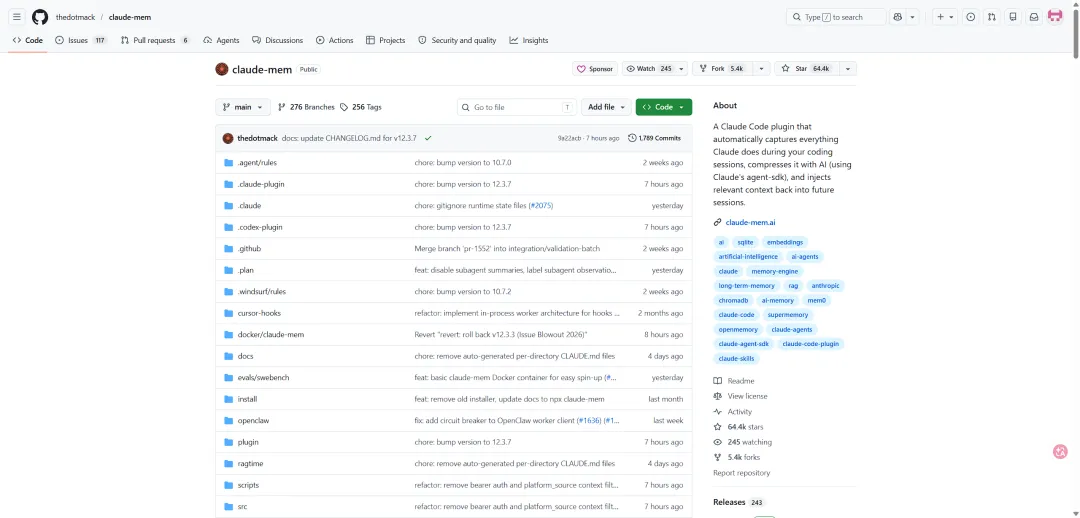Screen dimensions: 1080x518
Task: Select the 'claude-code-plugin' topic tag
Action: click(811, 344)
